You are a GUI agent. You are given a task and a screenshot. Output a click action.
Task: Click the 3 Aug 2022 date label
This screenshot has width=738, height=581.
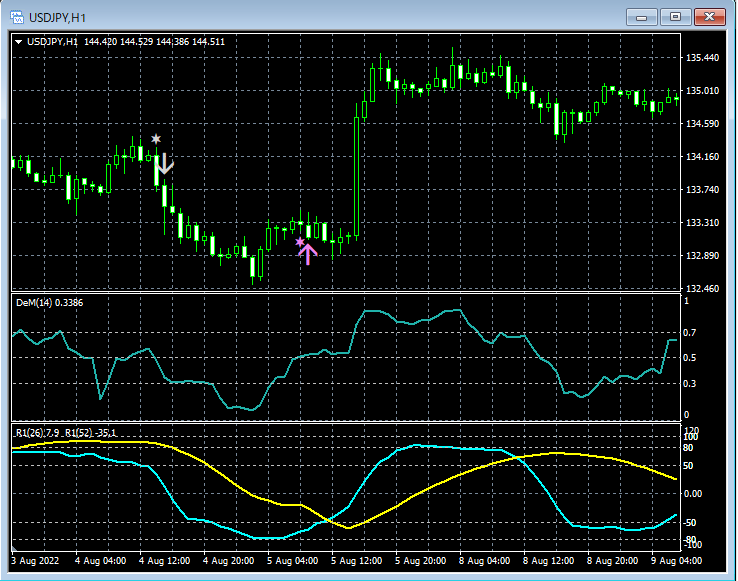point(37,560)
